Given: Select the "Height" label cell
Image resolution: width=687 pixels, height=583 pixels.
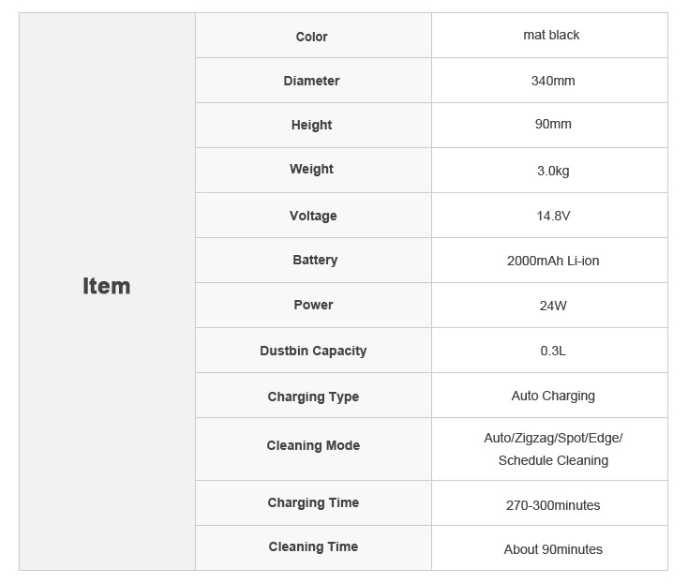Looking at the screenshot, I should coord(312,125).
